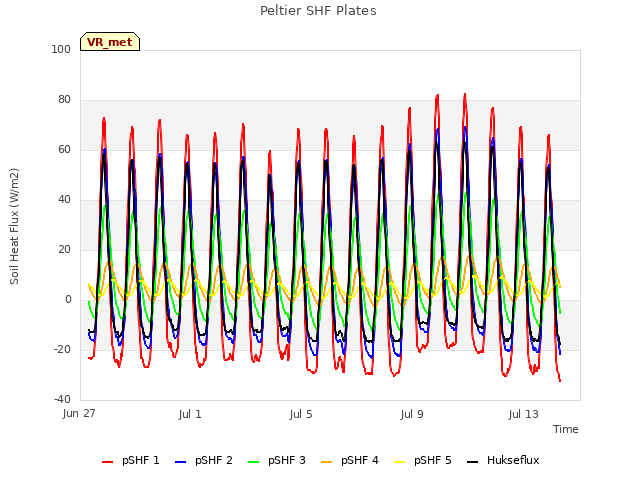Click the Jul 13 x-axis tick label
Image resolution: width=640 pixels, height=480 pixels.
tap(524, 414)
